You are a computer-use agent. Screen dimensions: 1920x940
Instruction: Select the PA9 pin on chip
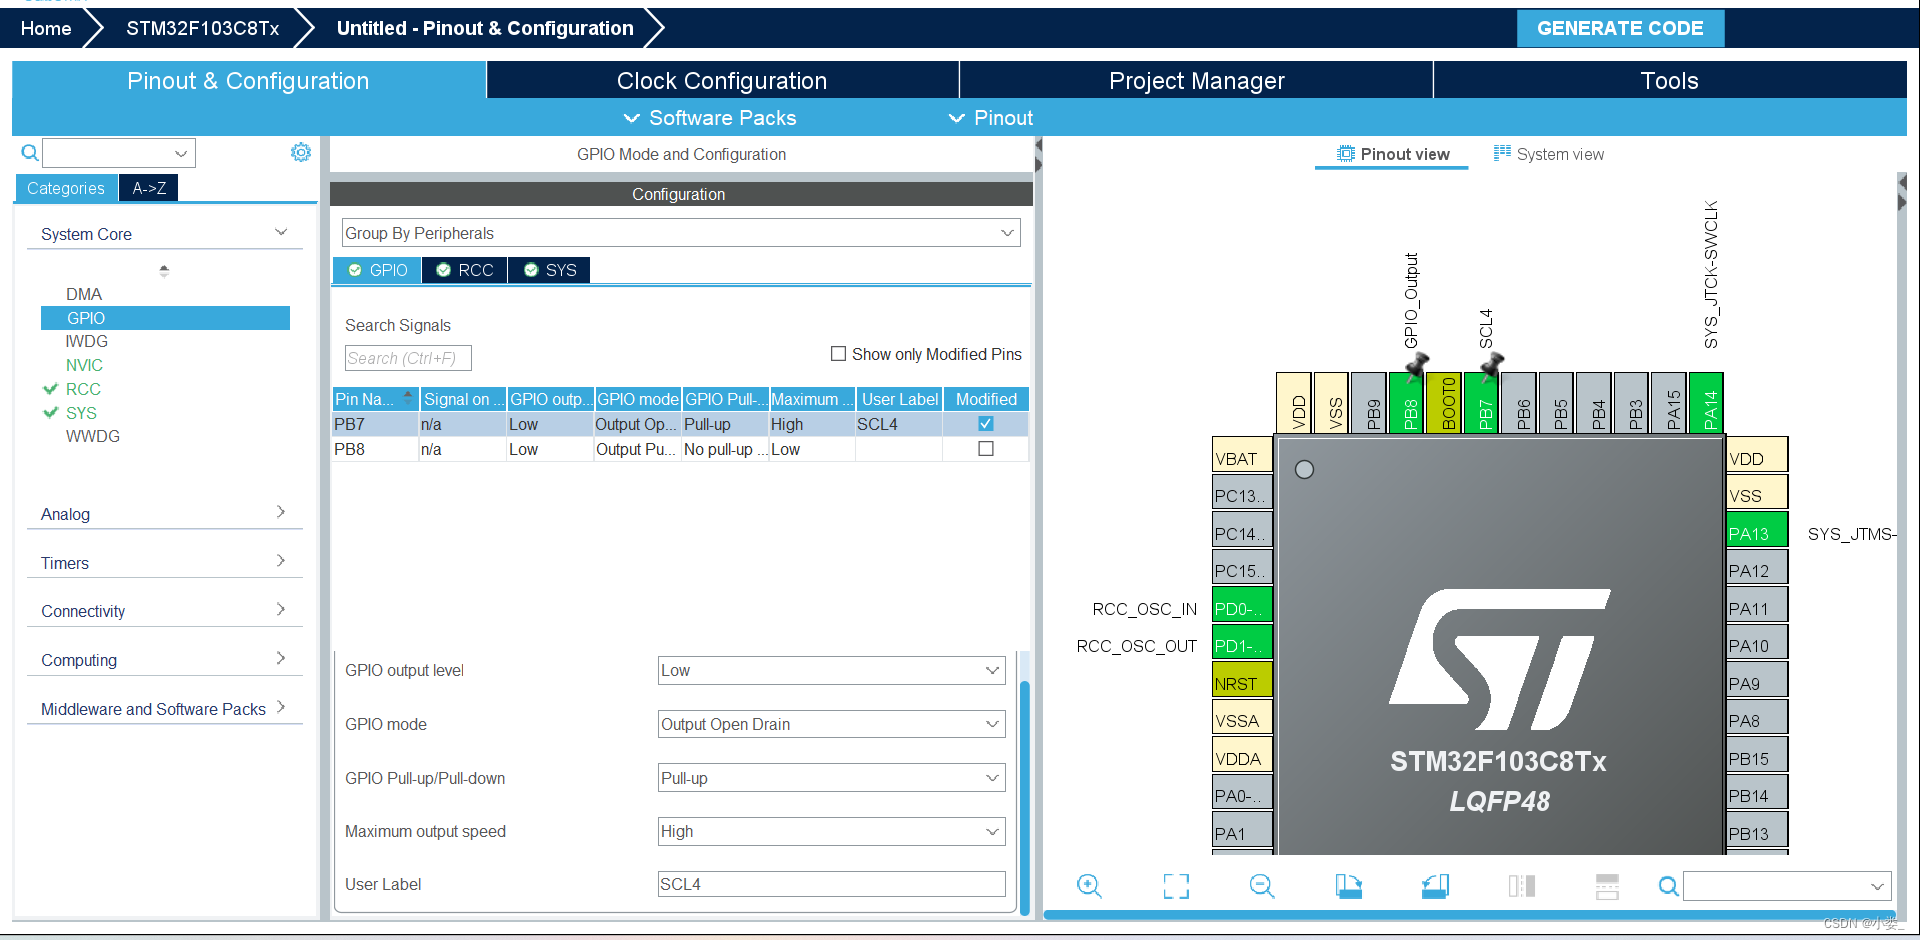click(1757, 680)
